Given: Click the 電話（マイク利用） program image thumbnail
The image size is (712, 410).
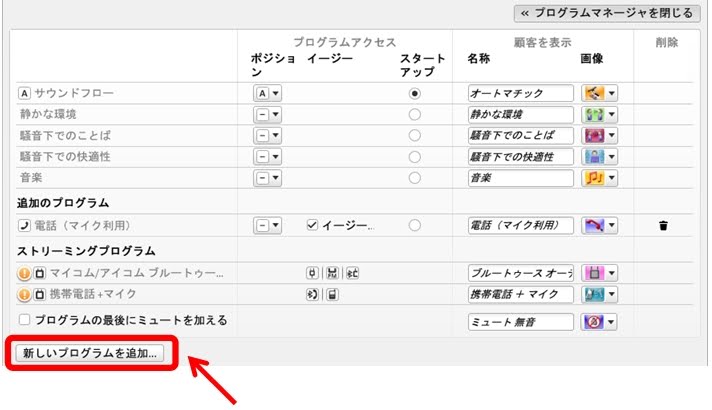Looking at the screenshot, I should pyautogui.click(x=594, y=225).
